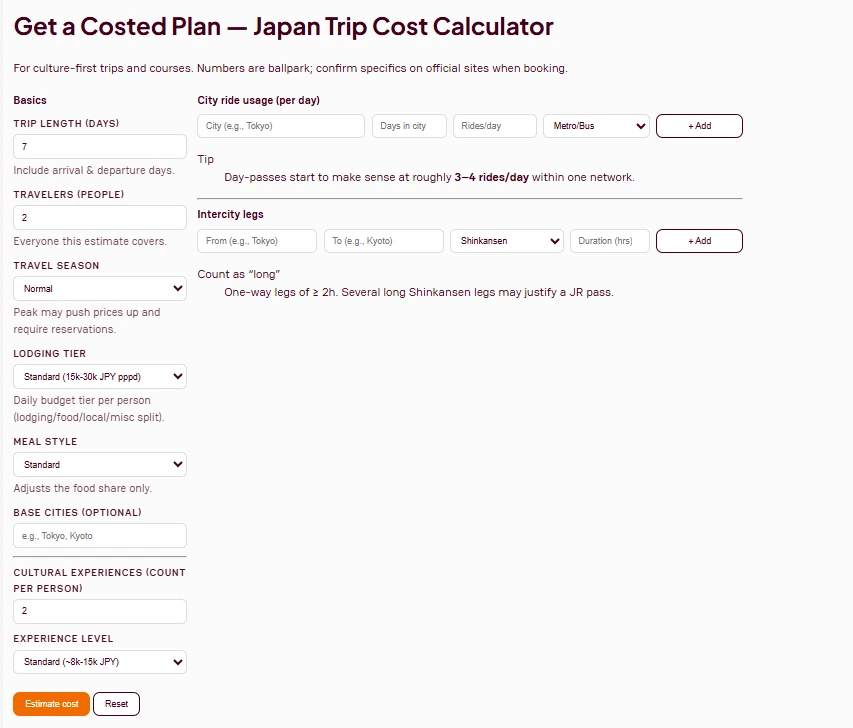
Task: Click the To city input field
Action: [x=383, y=240]
